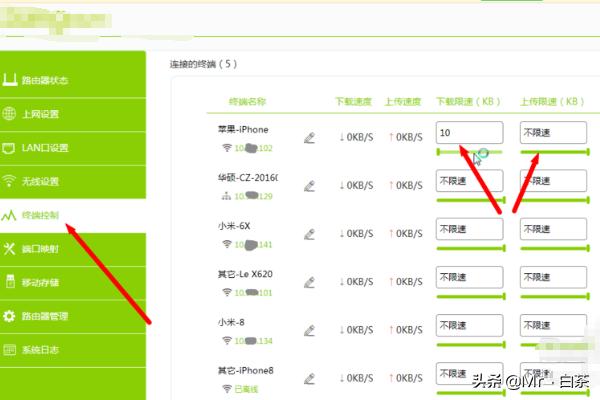Click Wi-Fi icon under 小米-6X

(227, 244)
